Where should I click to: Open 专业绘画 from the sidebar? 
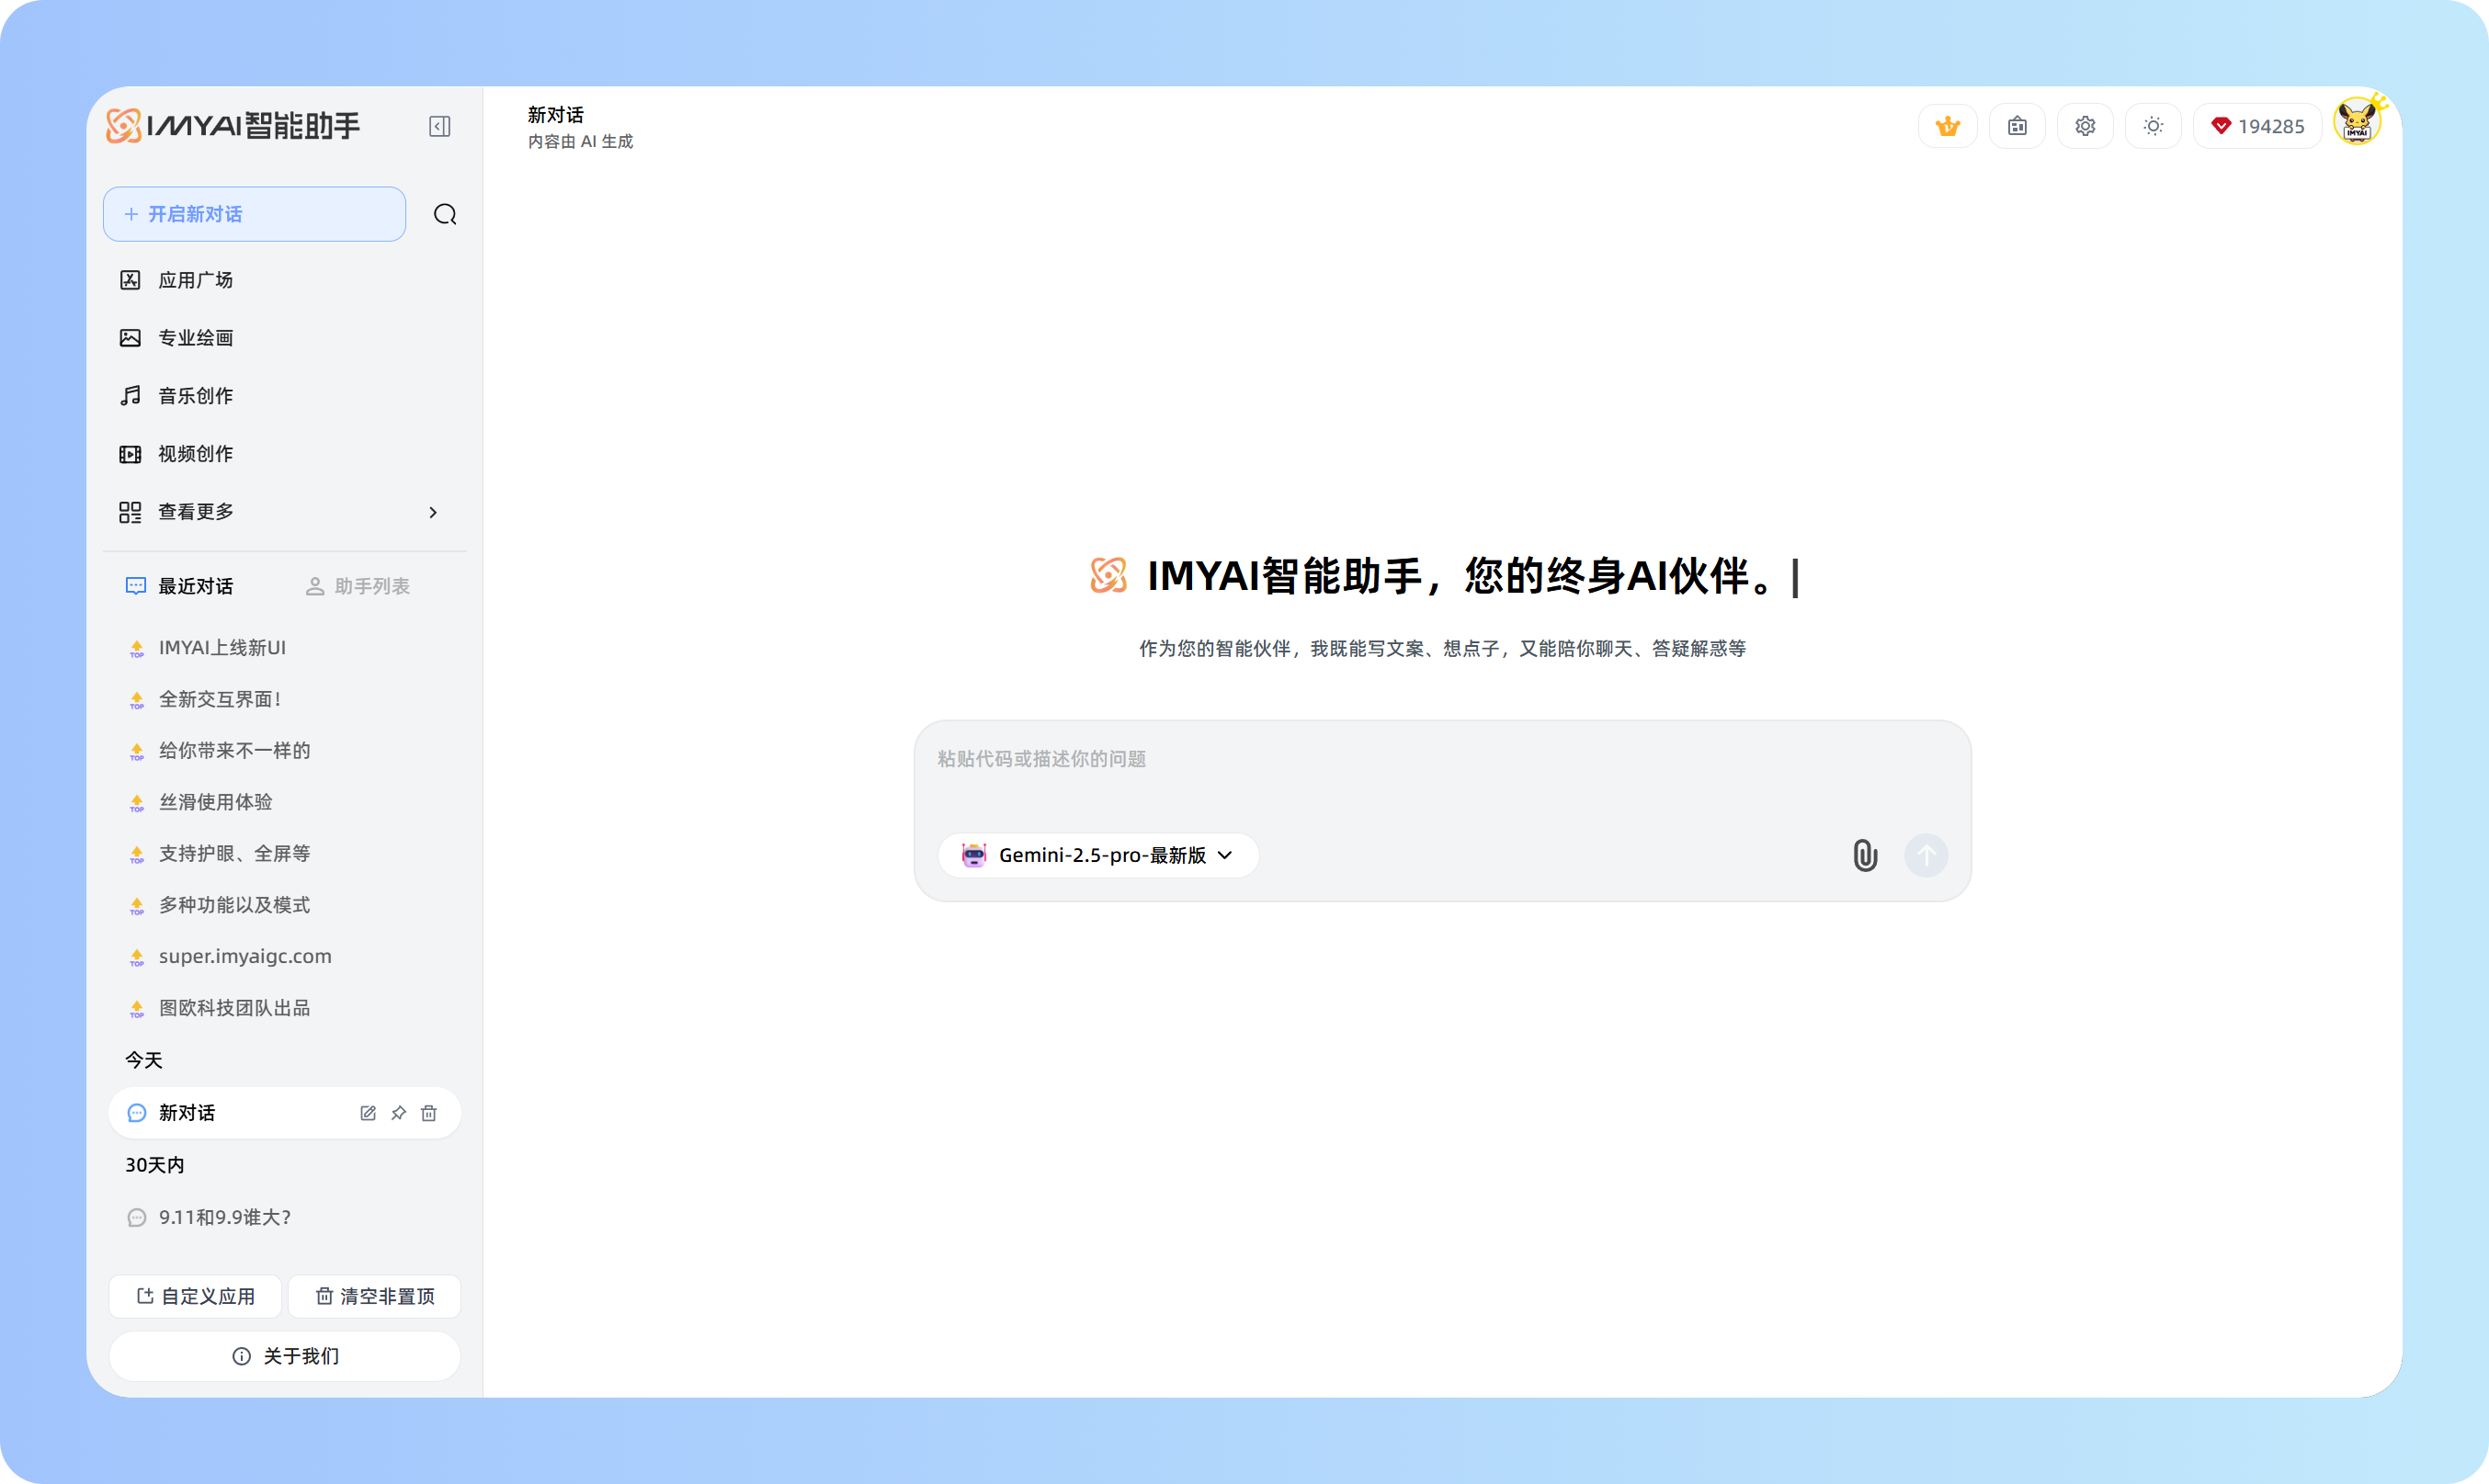284,338
